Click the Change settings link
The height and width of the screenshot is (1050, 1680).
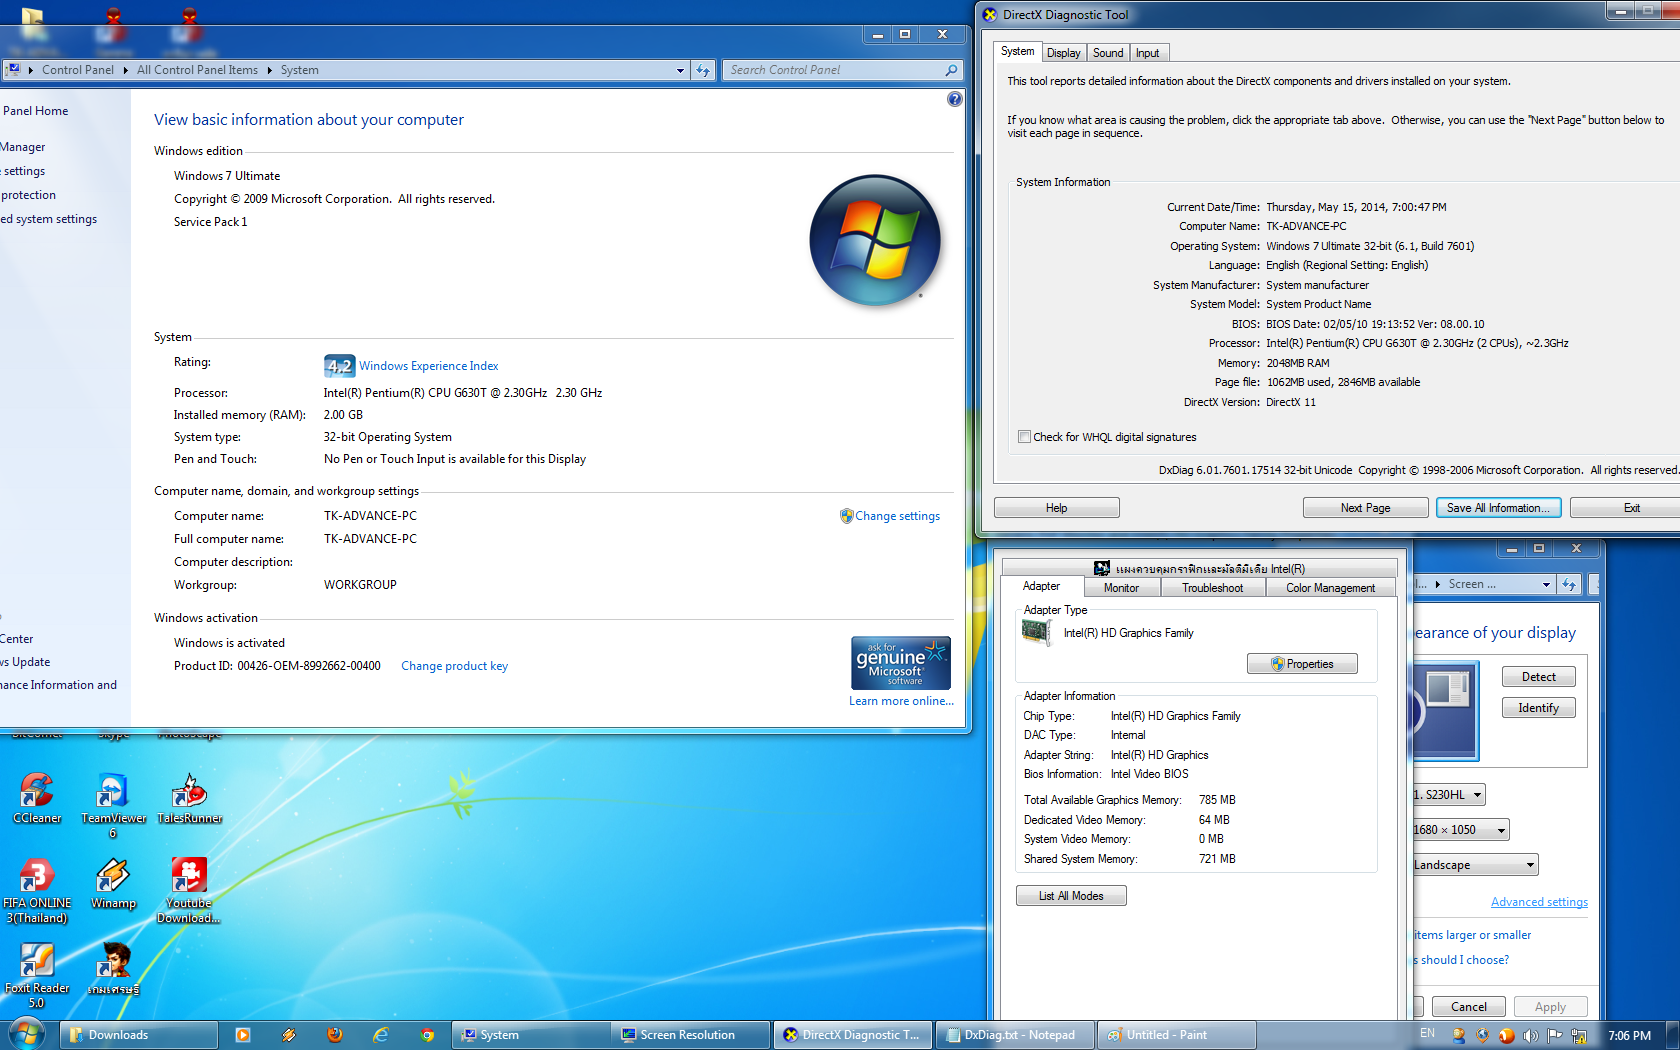(897, 516)
